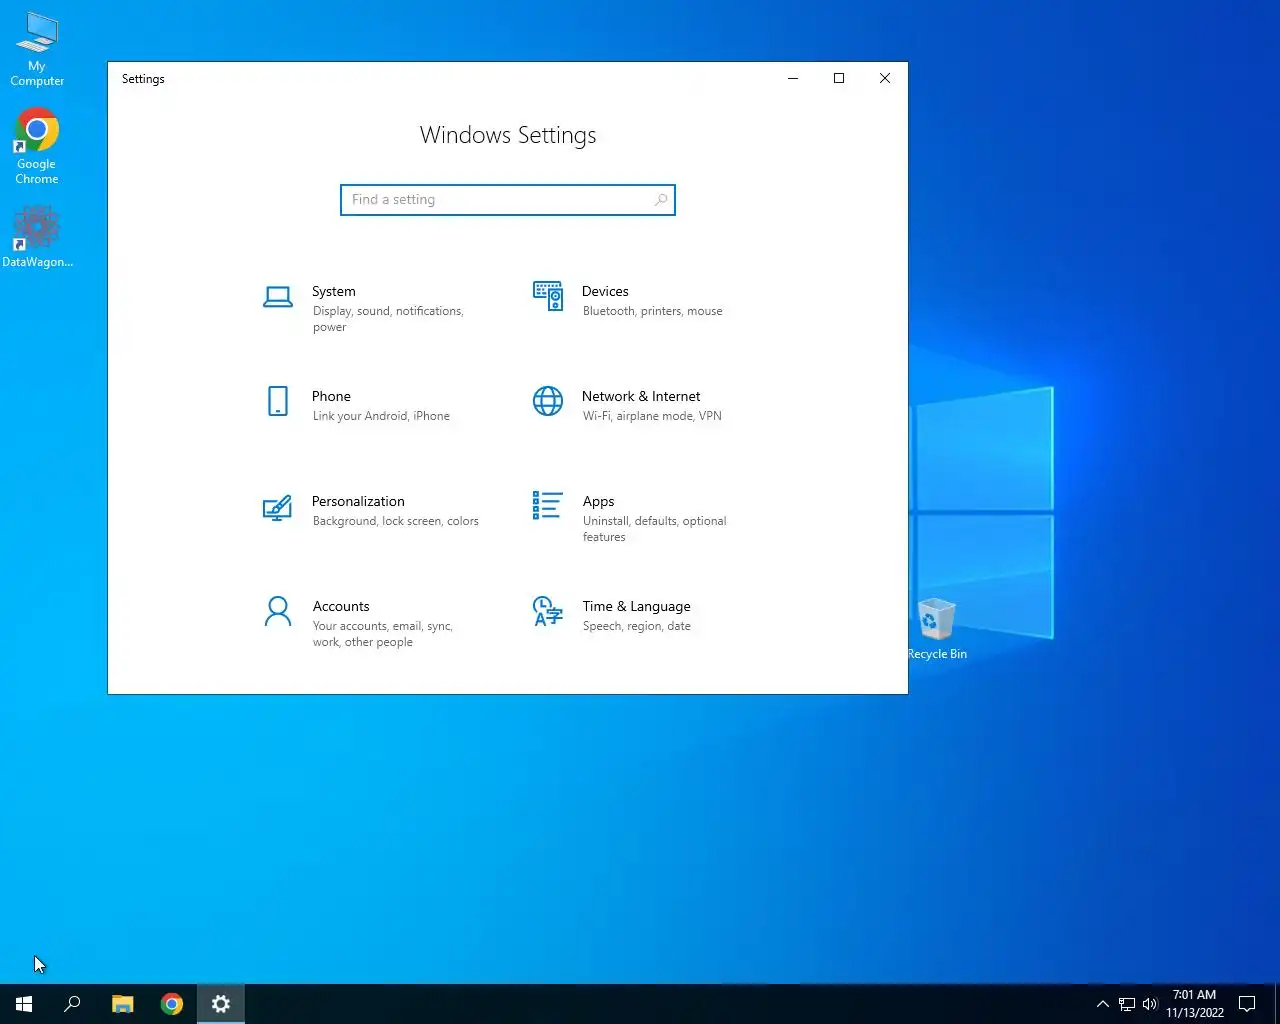Open Phone settings label

coord(331,396)
